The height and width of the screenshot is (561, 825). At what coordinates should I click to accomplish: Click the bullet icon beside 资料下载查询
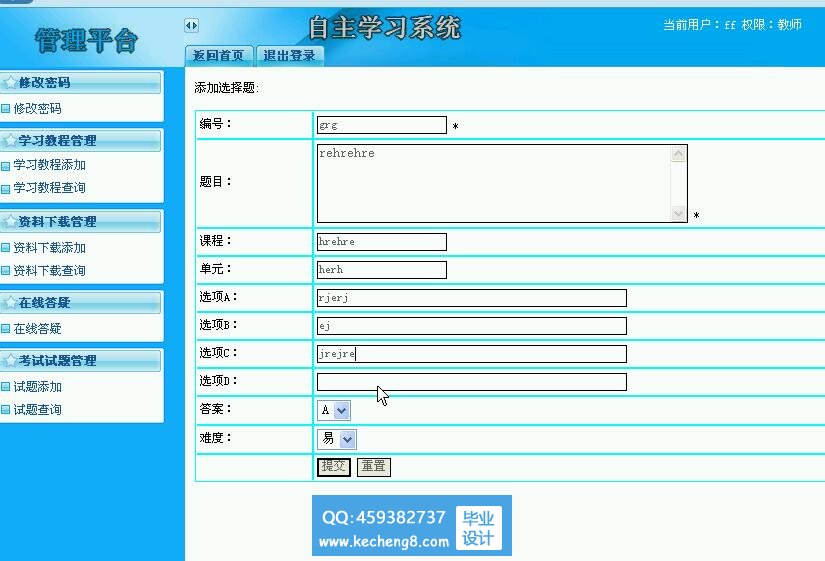[x=6, y=271]
